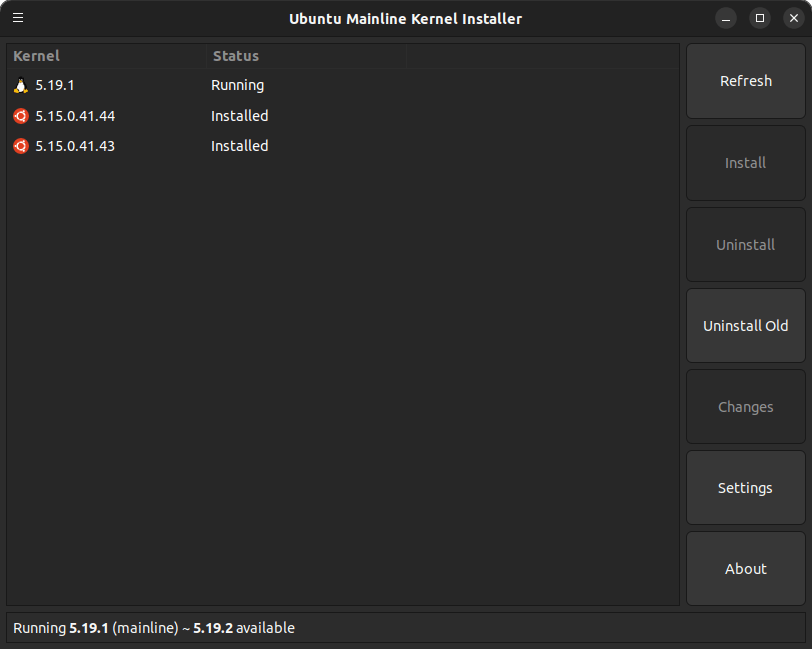Sort by the Status column header

pos(307,56)
